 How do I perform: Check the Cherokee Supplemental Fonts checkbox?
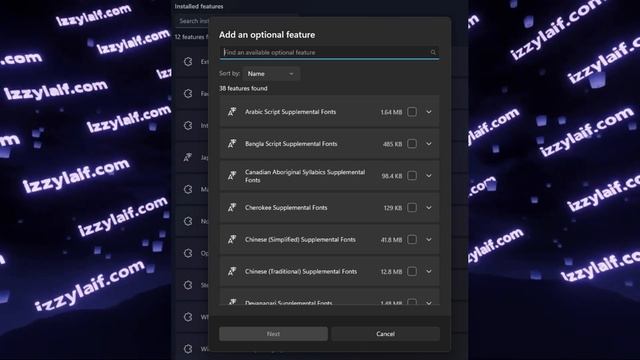(x=412, y=207)
